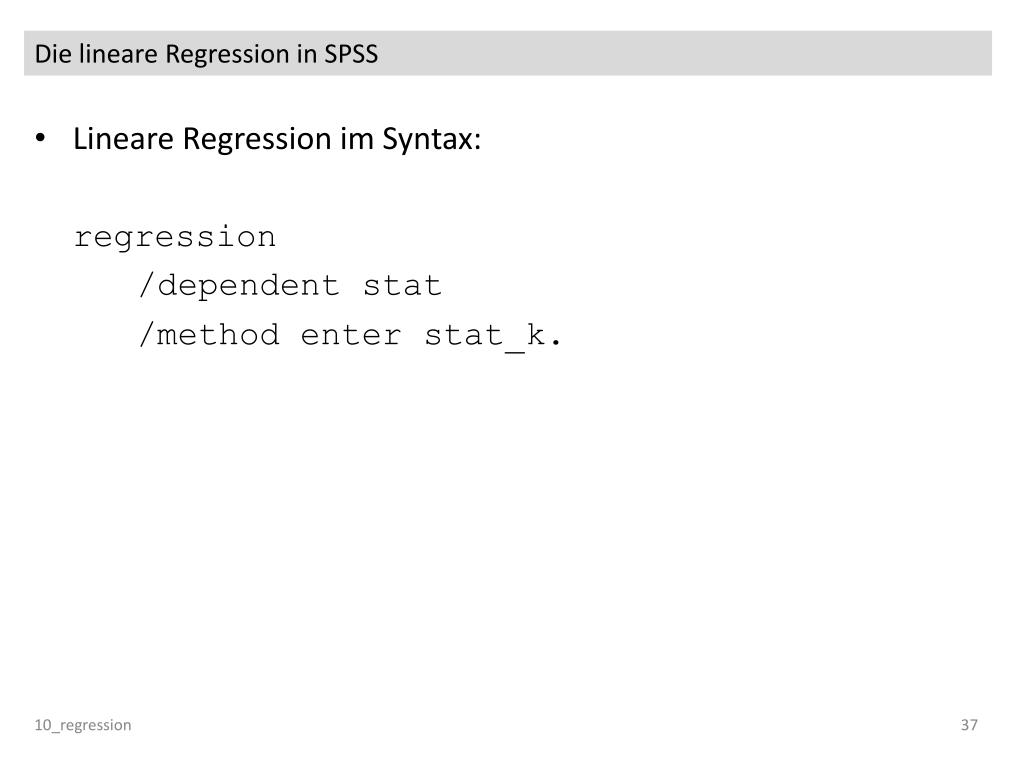This screenshot has width=1024, height=768.
Task: Click the footer label '10_regression'
Action: (x=83, y=726)
